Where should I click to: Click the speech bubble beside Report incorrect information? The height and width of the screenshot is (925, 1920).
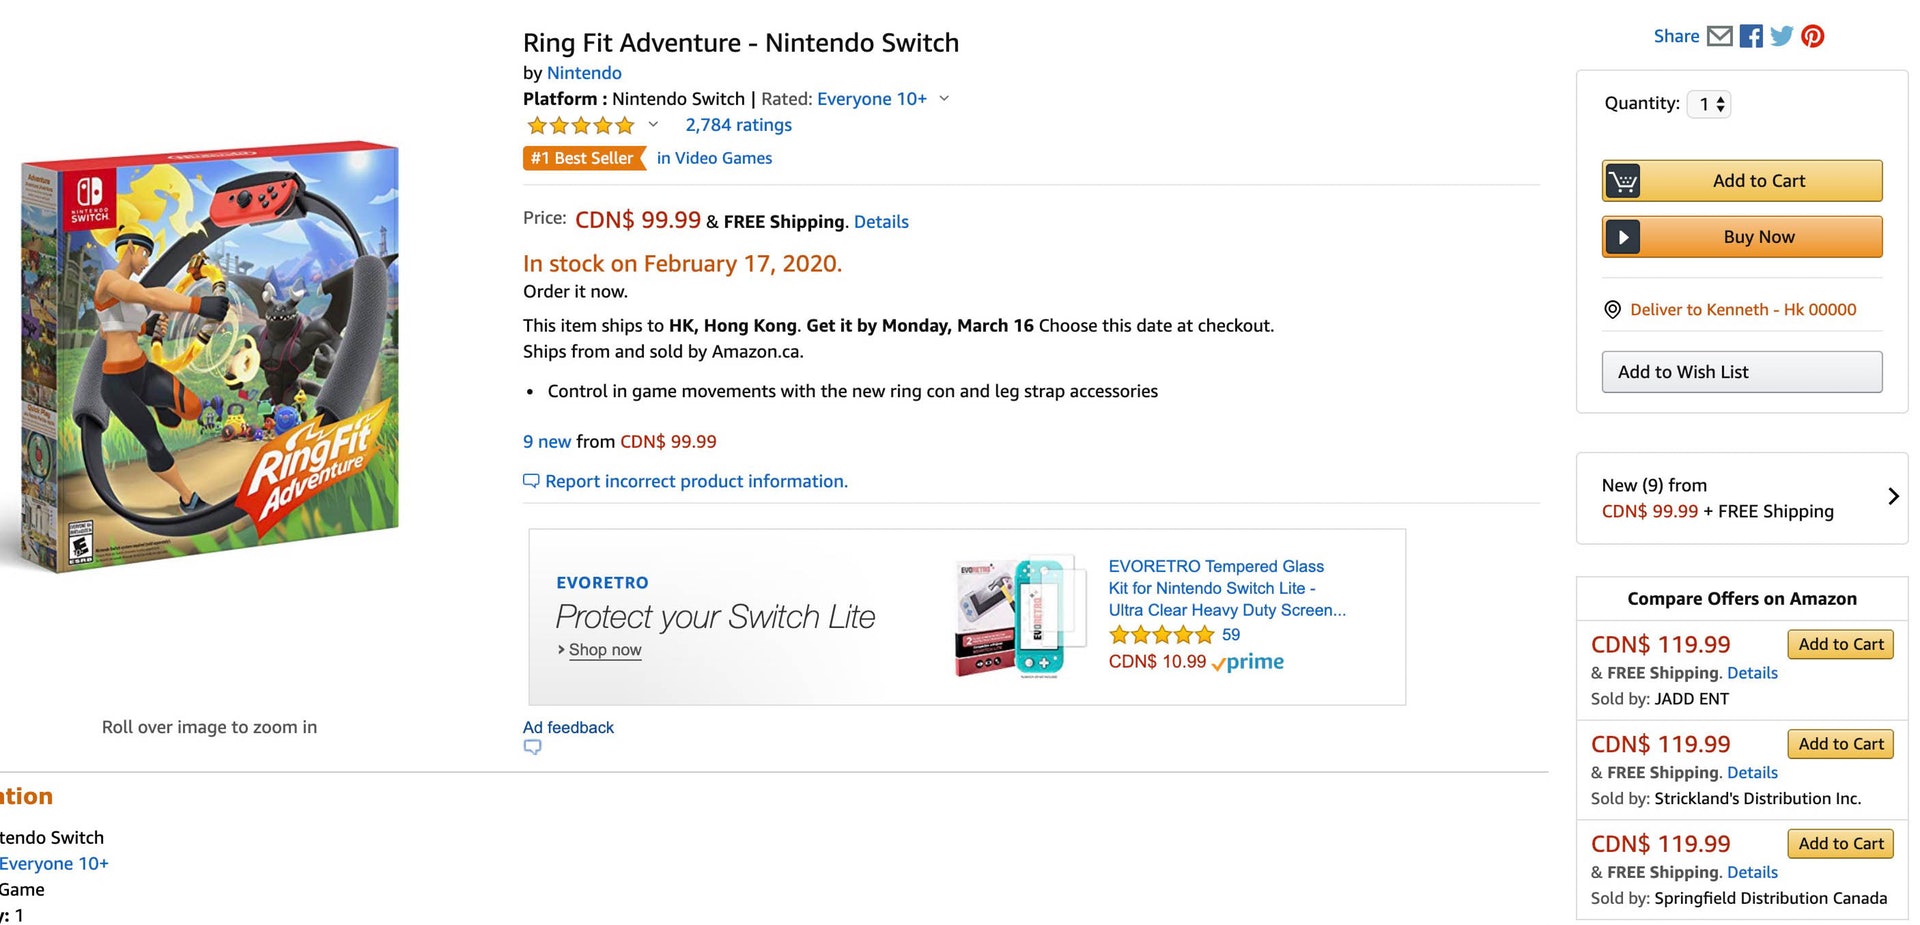click(x=531, y=481)
